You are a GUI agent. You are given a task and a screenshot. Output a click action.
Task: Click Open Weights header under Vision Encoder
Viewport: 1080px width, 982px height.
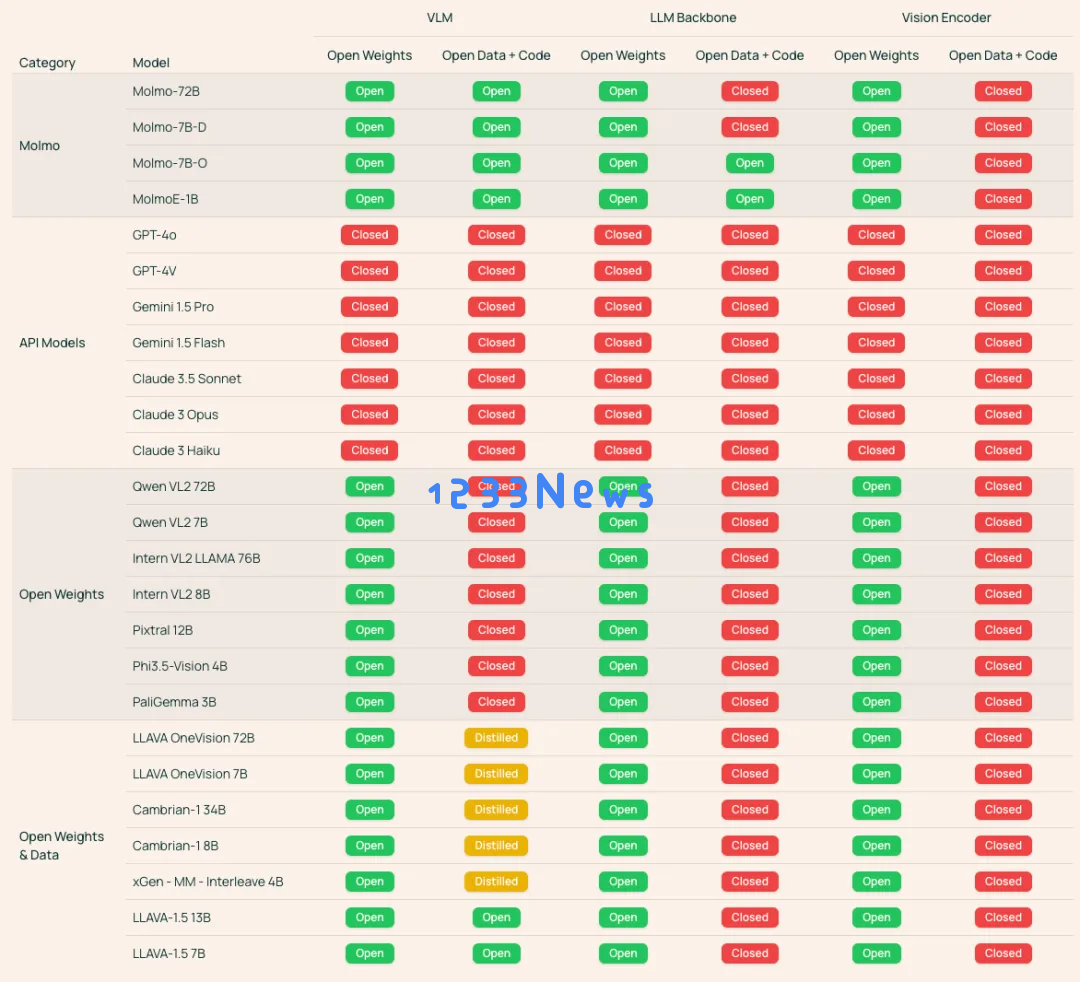click(876, 55)
